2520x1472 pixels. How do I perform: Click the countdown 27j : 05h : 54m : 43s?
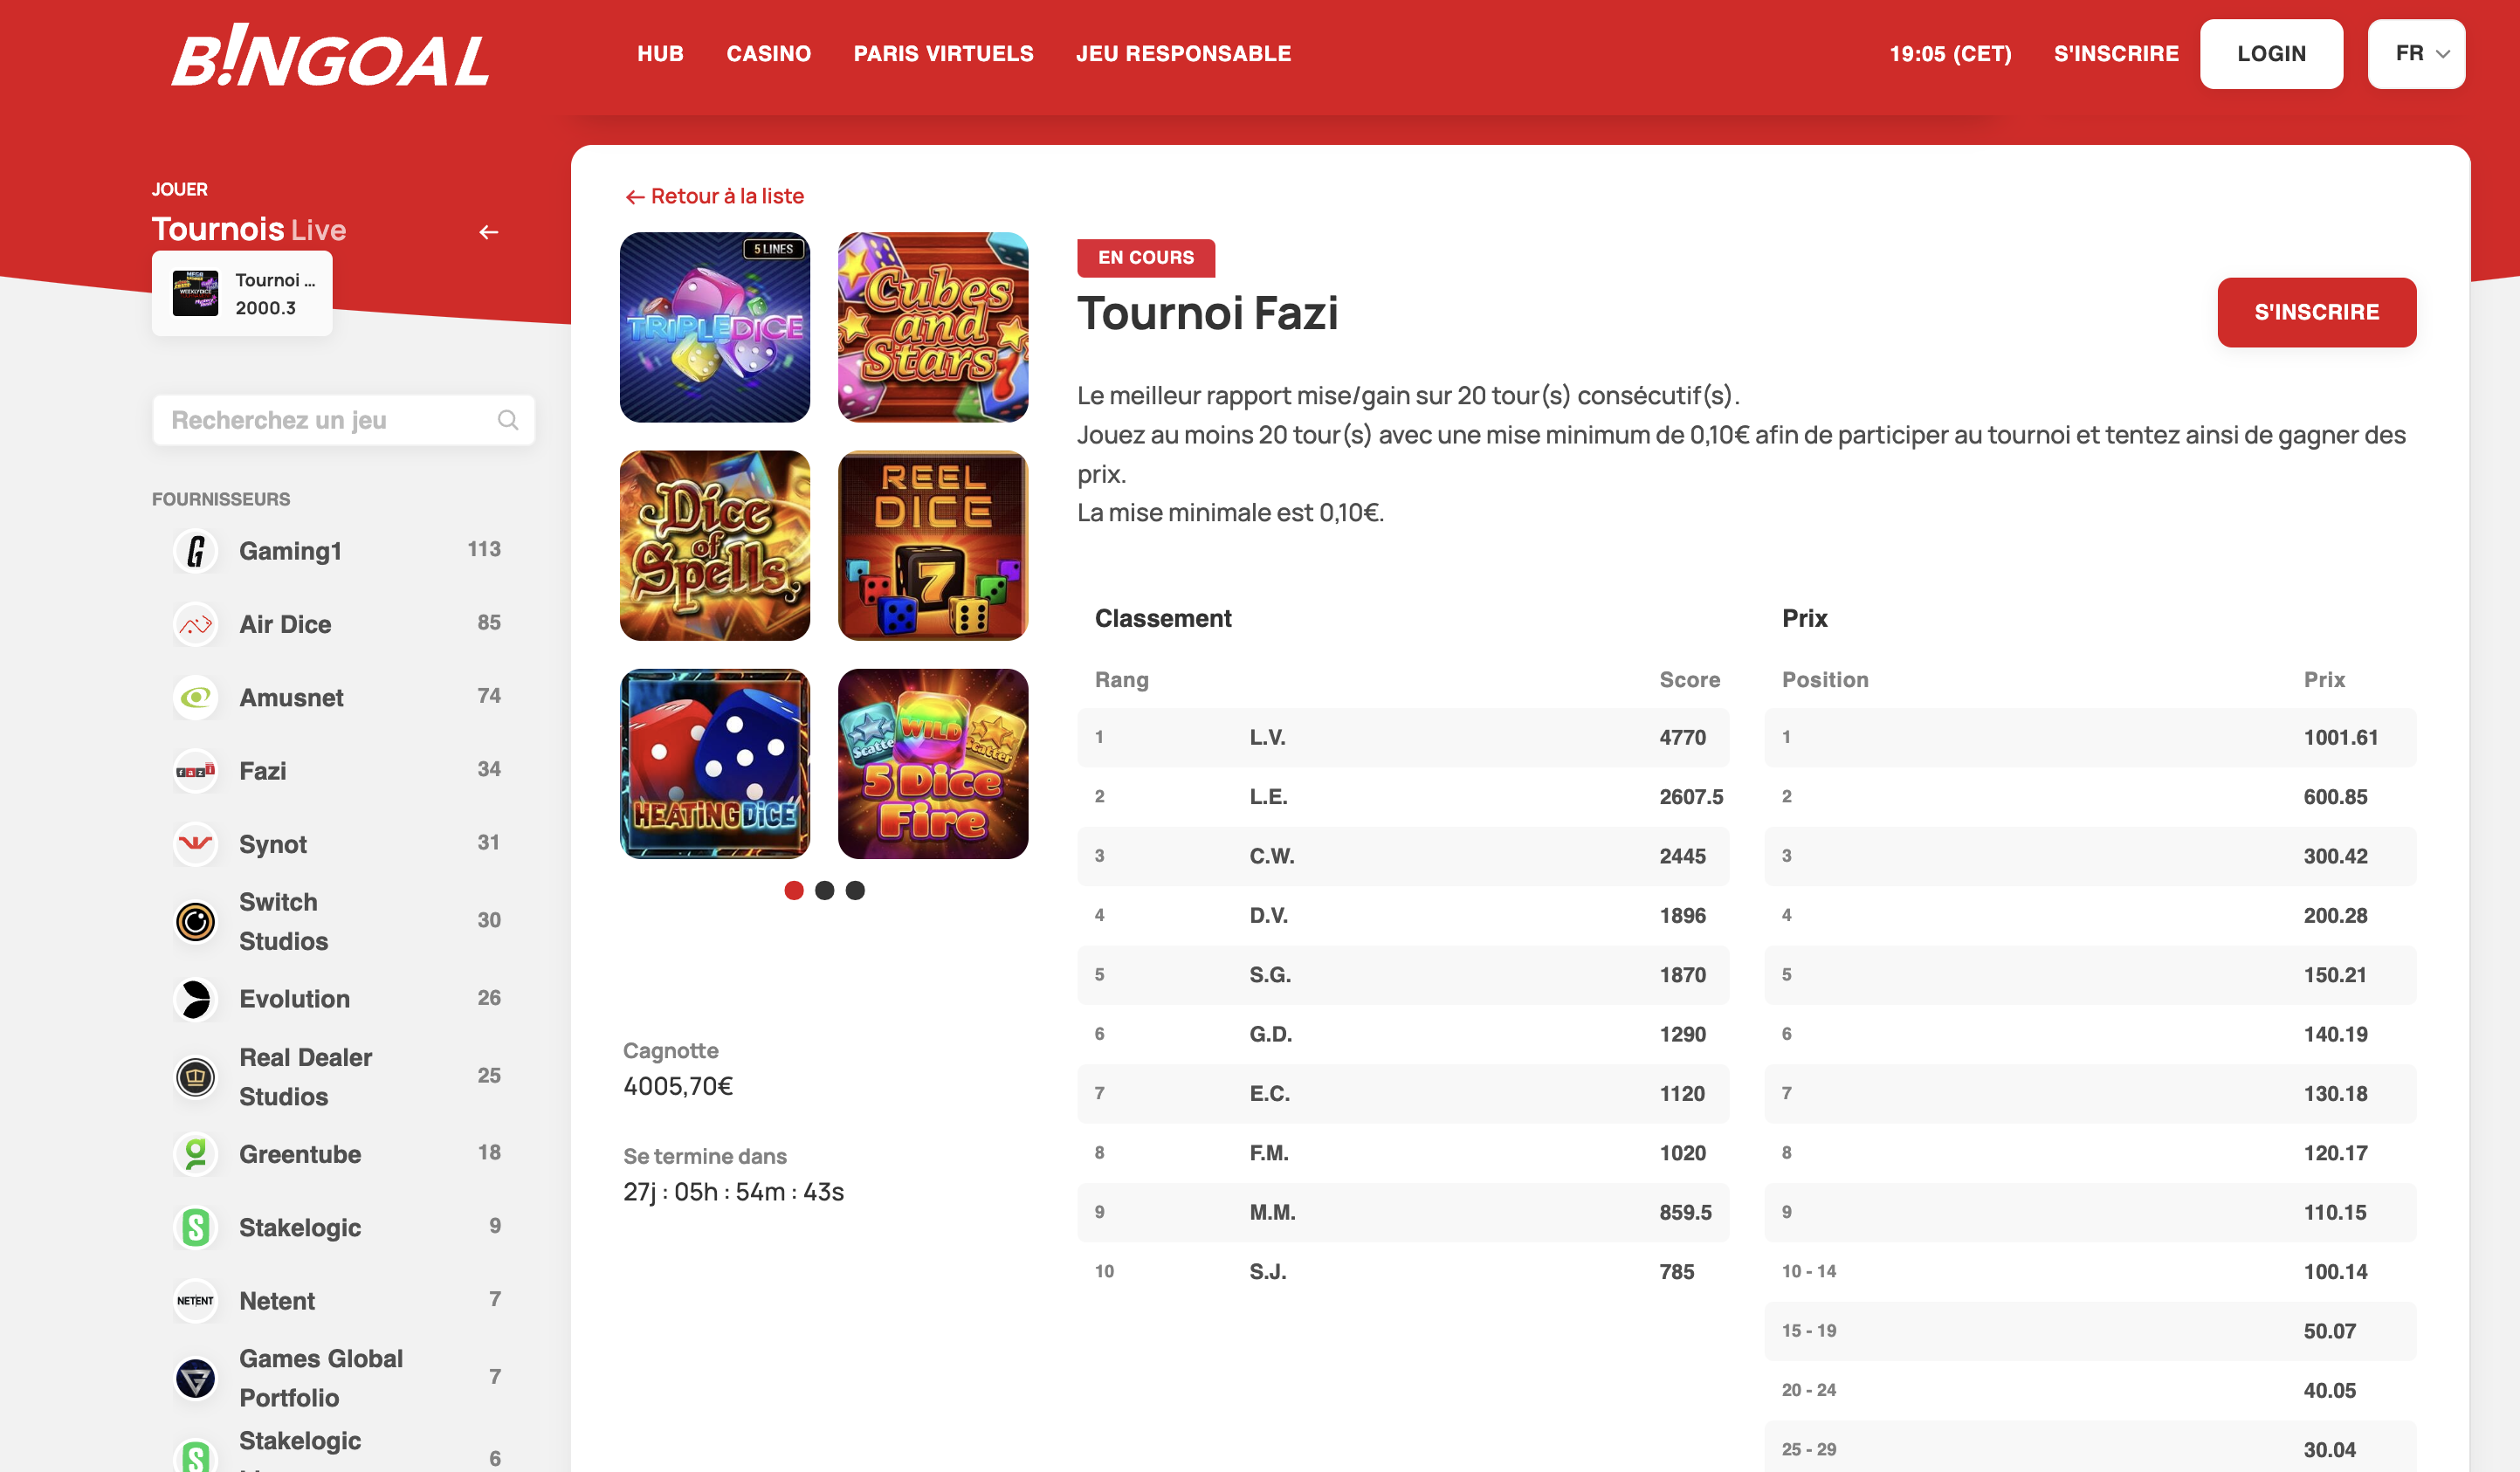tap(733, 1192)
